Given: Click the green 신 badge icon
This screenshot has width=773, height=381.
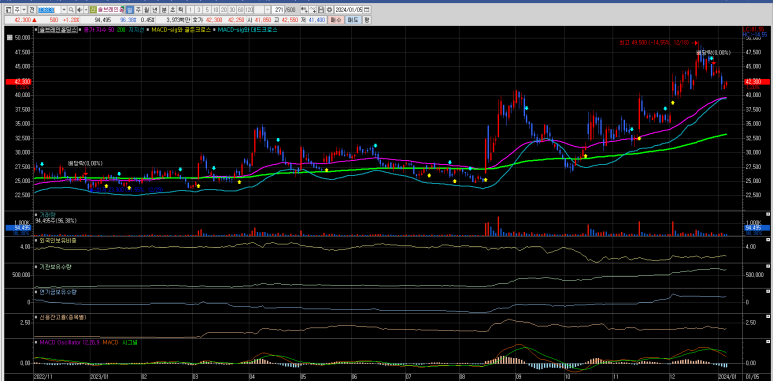Looking at the screenshot, I should (x=93, y=10).
